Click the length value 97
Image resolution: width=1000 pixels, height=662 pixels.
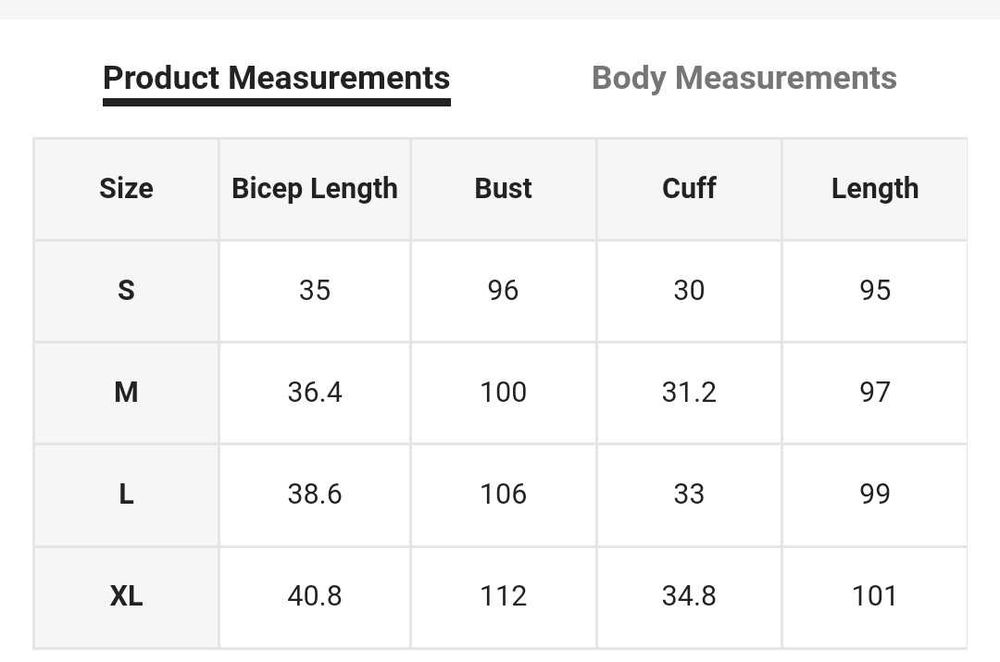875,392
